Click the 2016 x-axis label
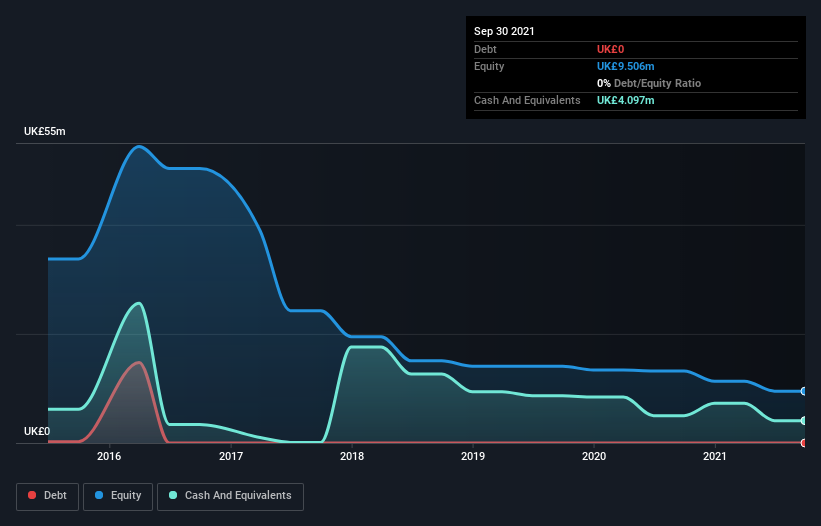This screenshot has height=526, width=821. coord(109,456)
